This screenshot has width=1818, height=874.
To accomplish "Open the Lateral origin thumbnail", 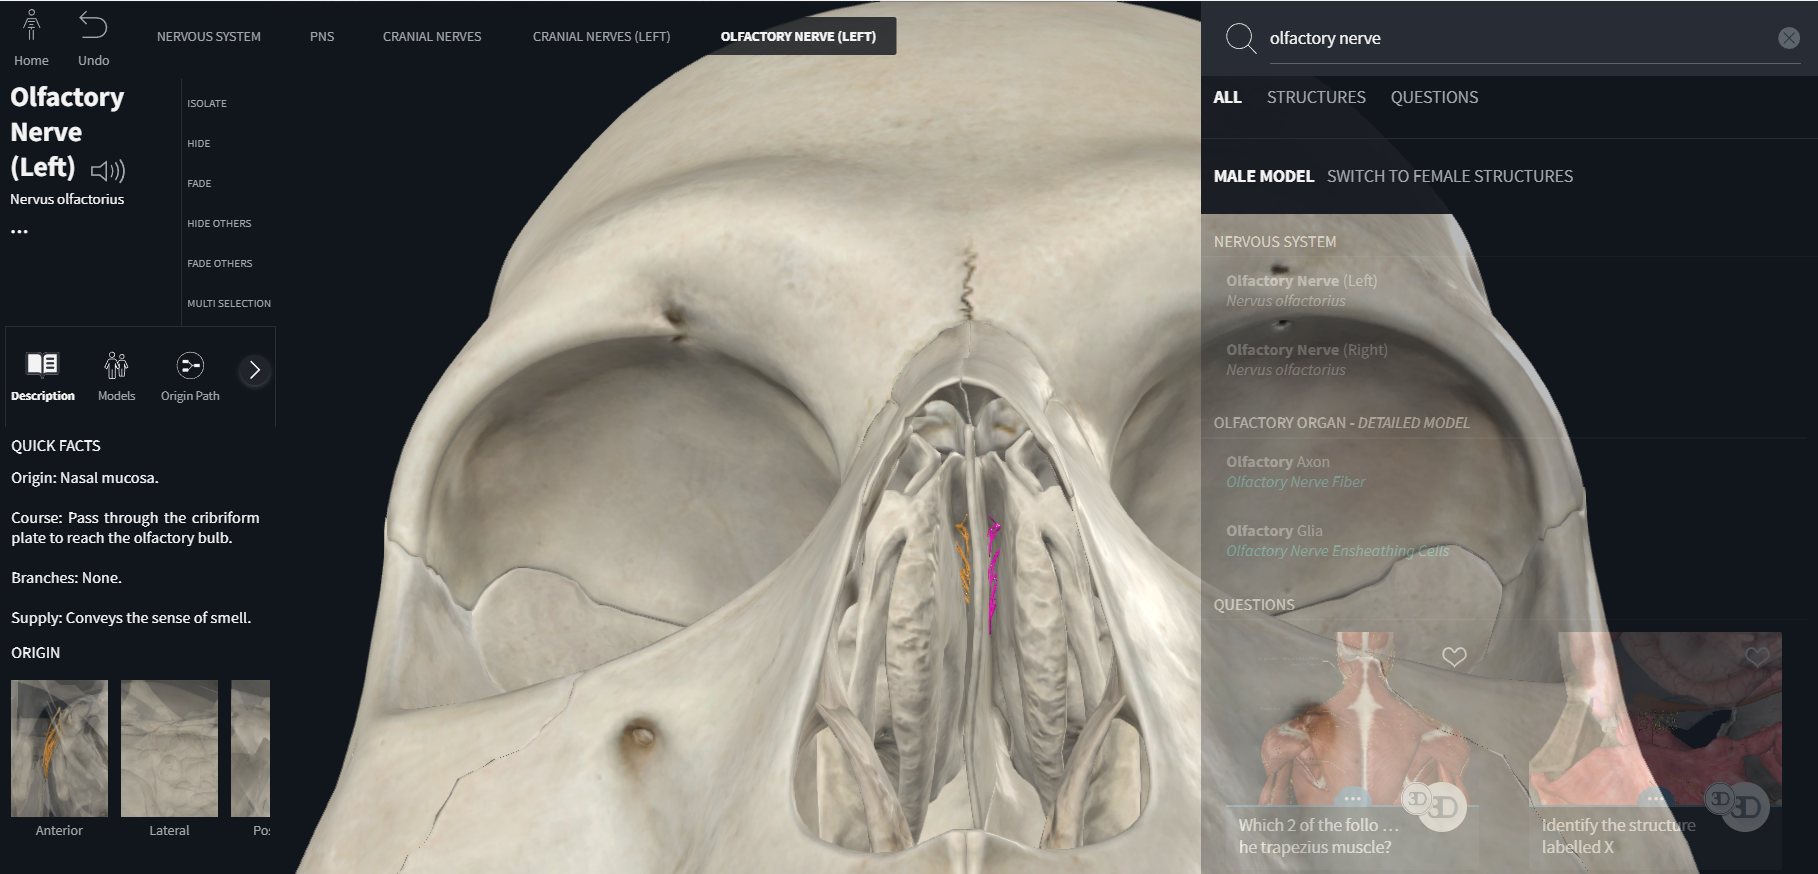I will click(169, 748).
